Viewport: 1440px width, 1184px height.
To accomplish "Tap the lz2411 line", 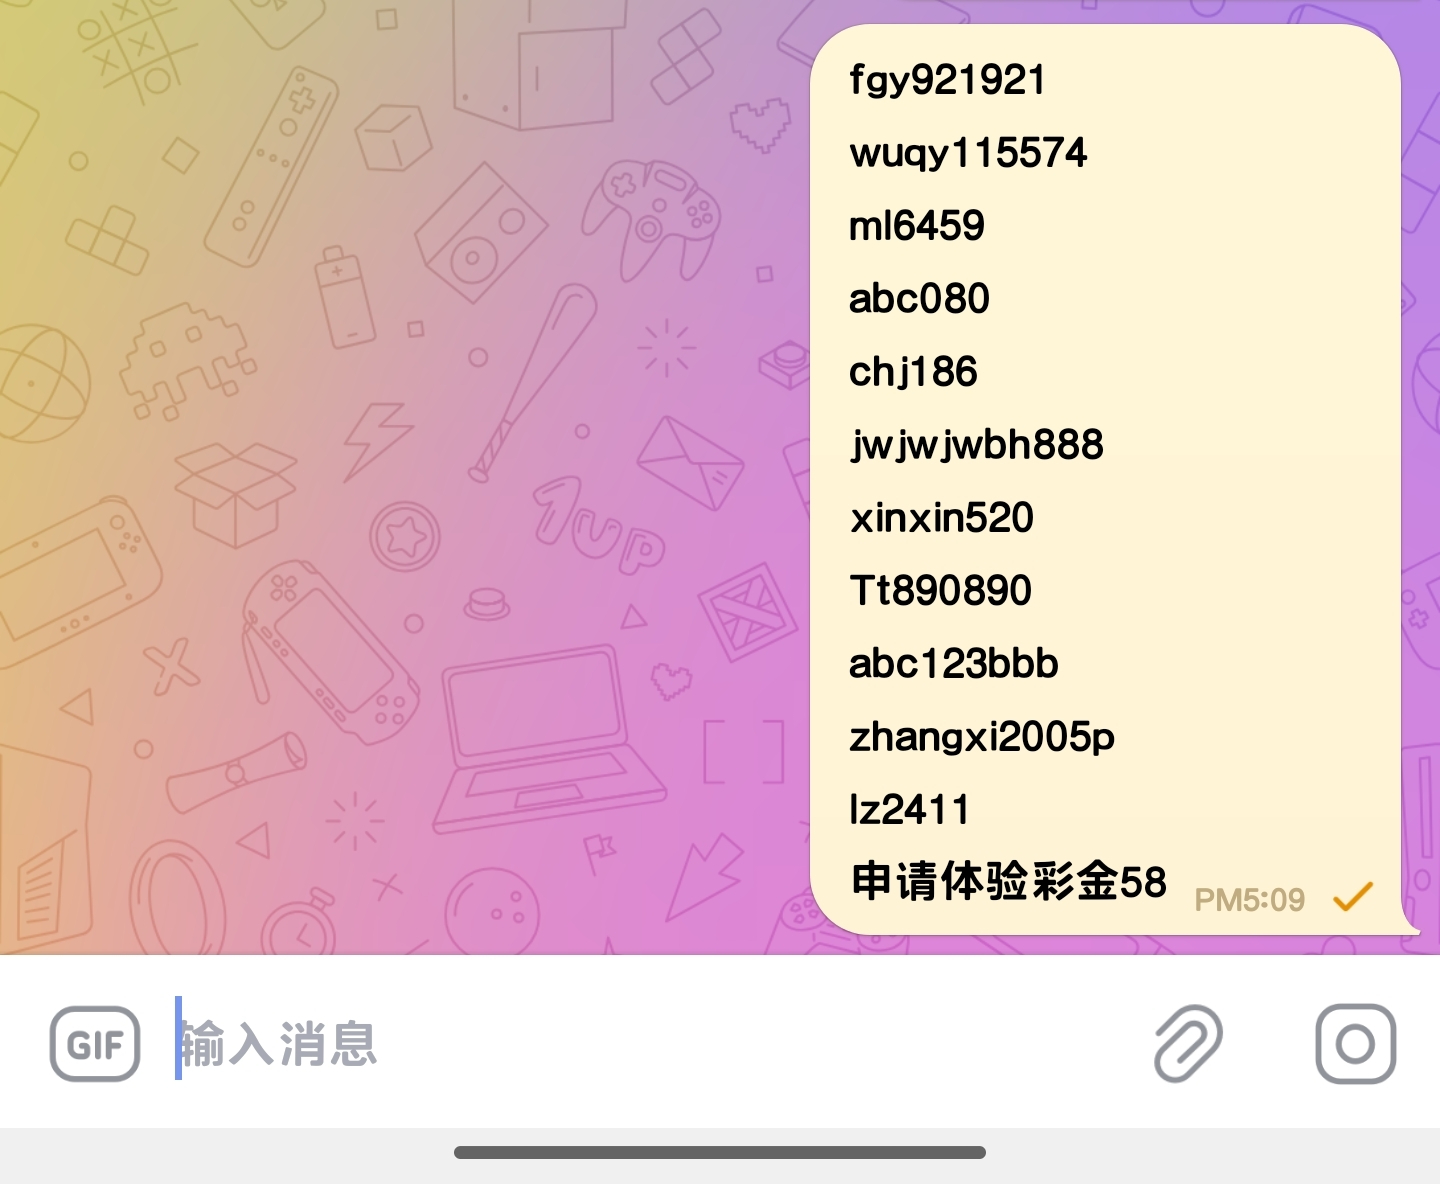I will click(x=909, y=810).
